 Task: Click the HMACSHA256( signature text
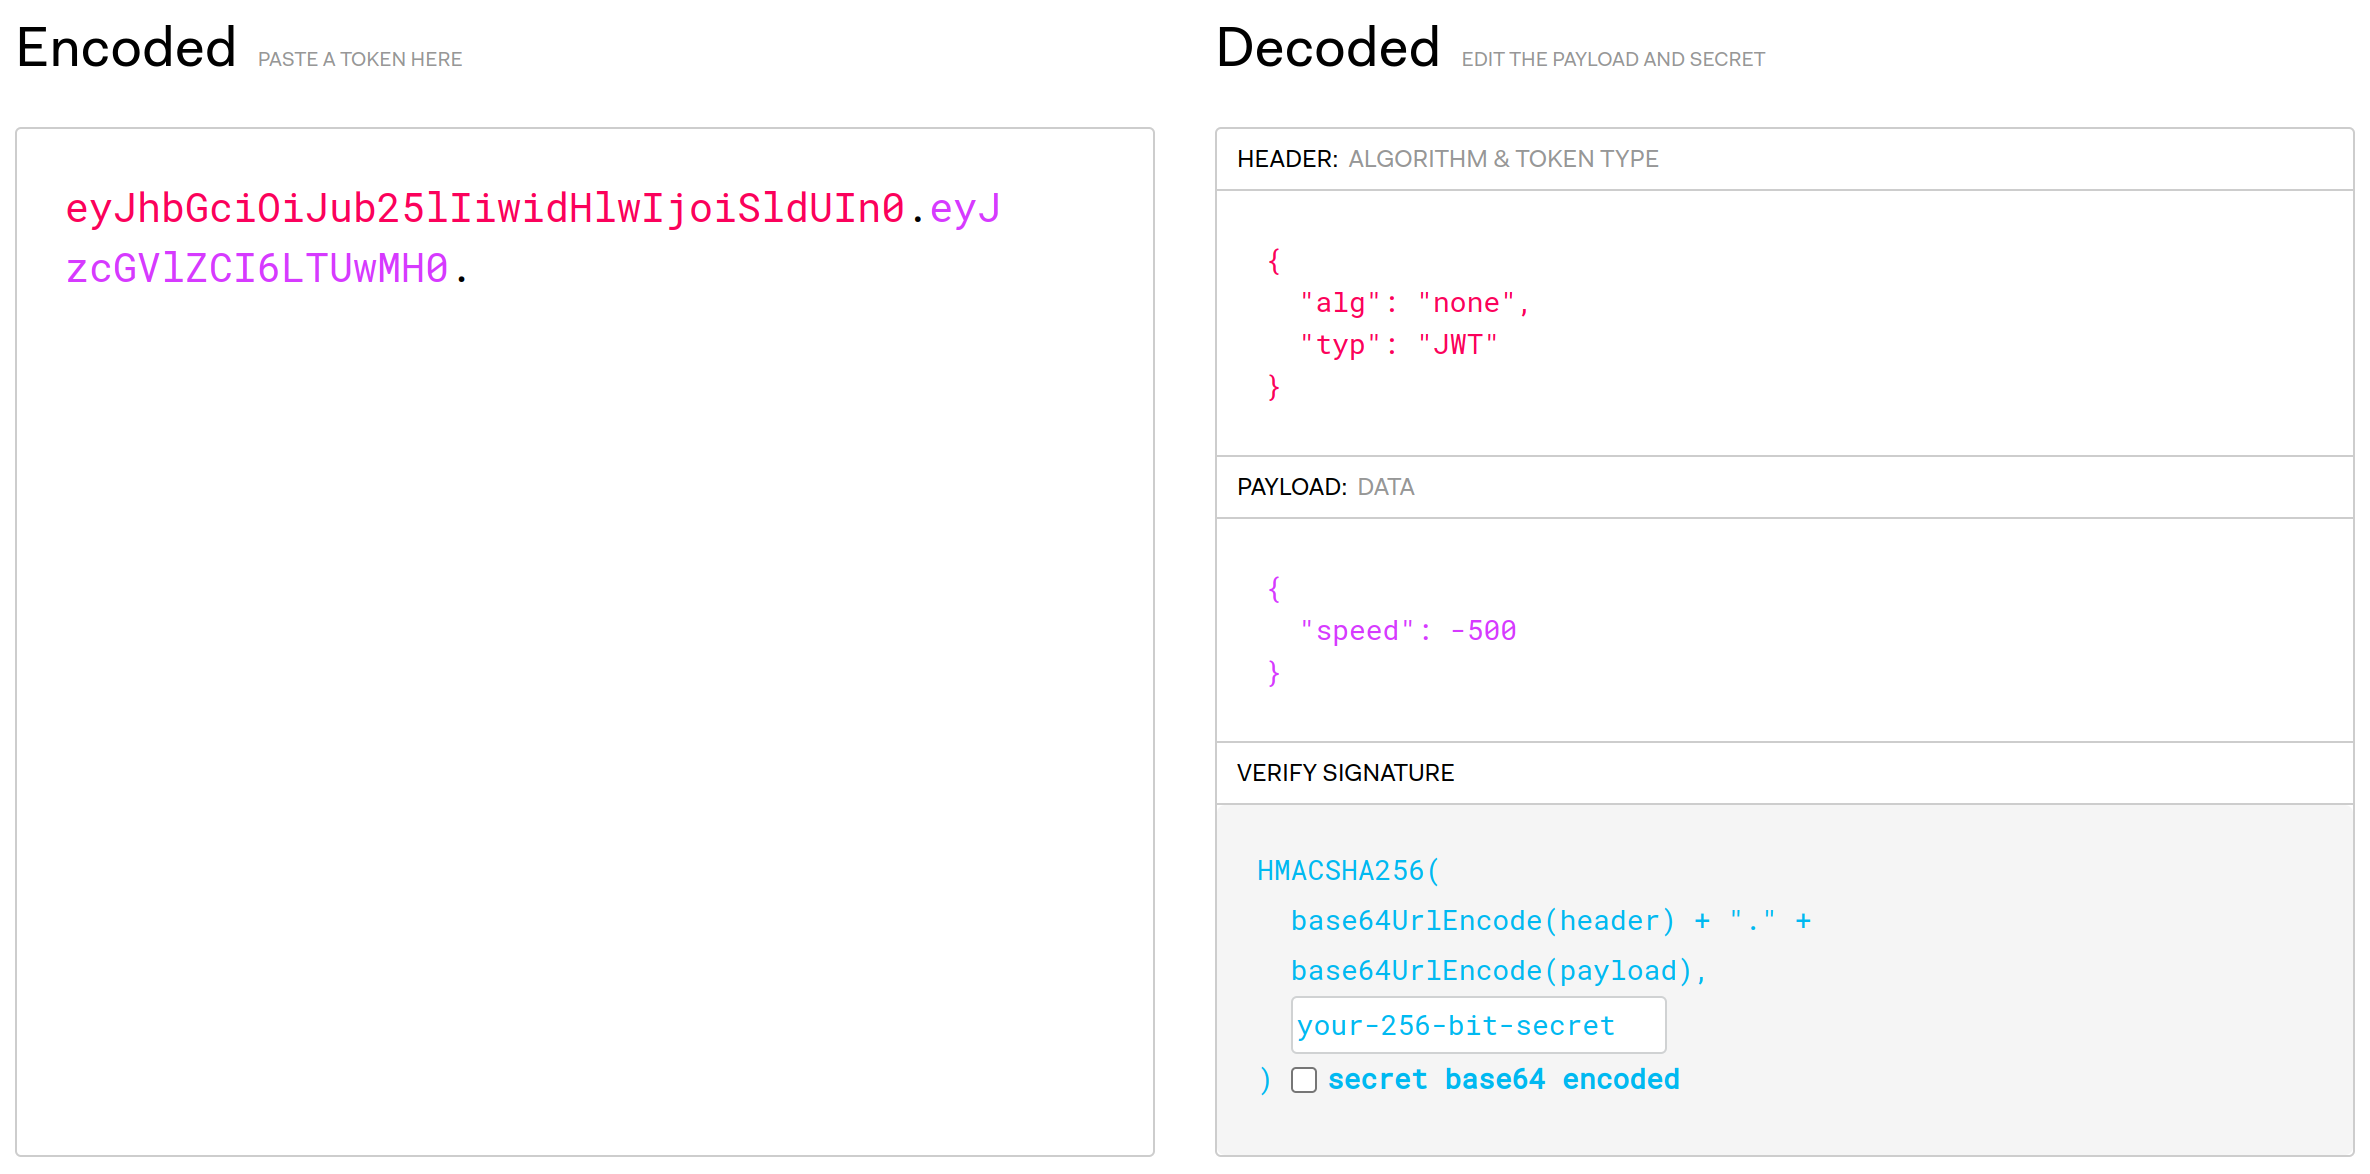[x=1348, y=871]
